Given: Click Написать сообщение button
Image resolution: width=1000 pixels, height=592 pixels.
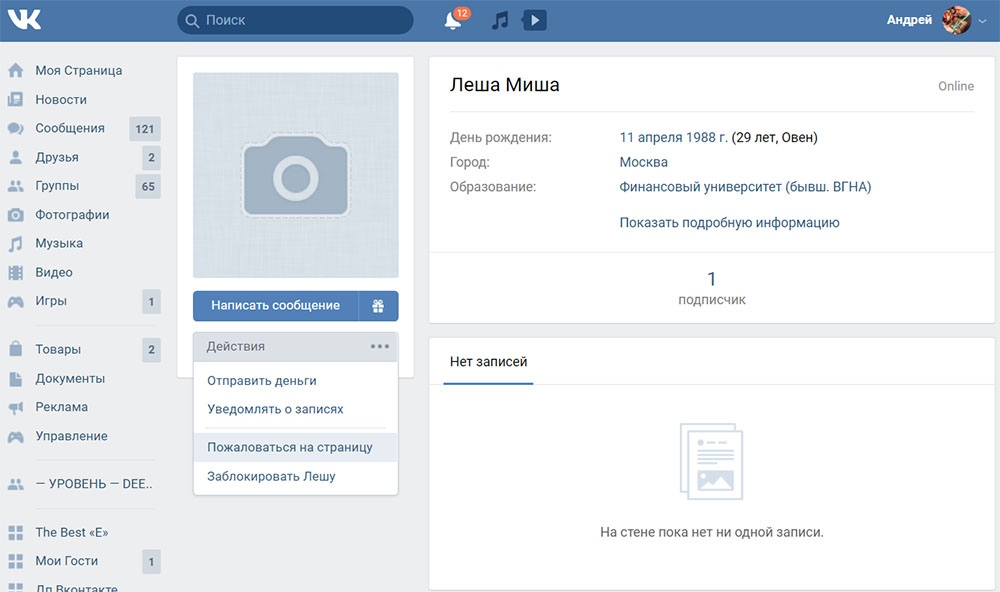Looking at the screenshot, I should [275, 306].
